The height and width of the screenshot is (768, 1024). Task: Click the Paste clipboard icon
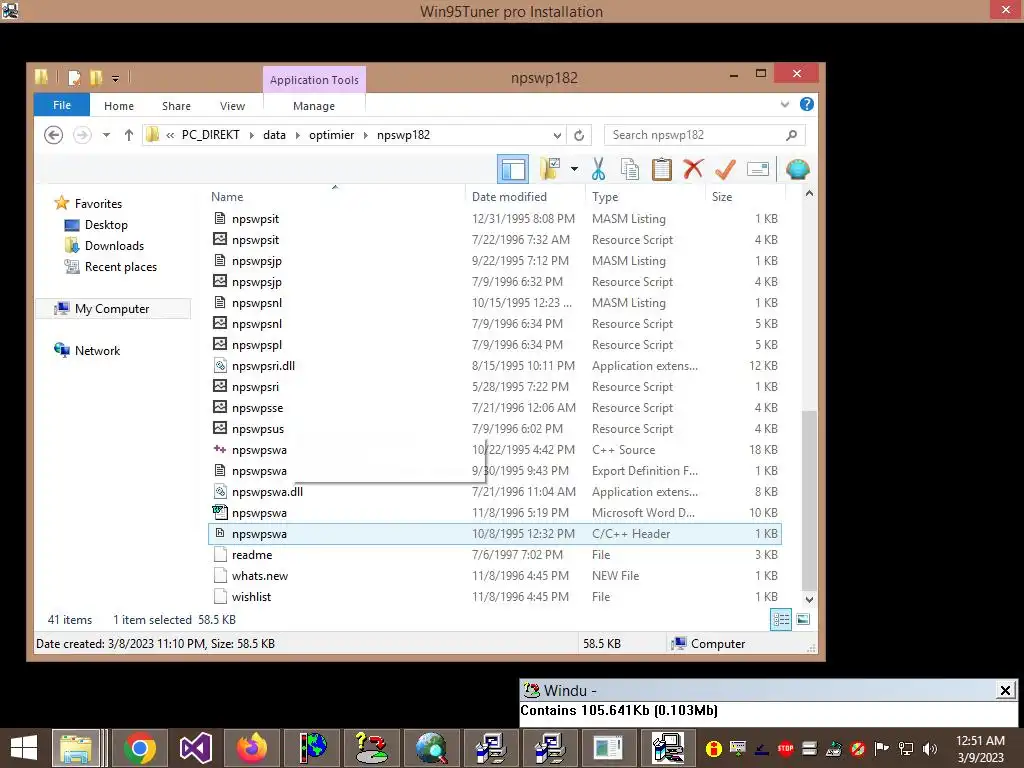click(662, 169)
